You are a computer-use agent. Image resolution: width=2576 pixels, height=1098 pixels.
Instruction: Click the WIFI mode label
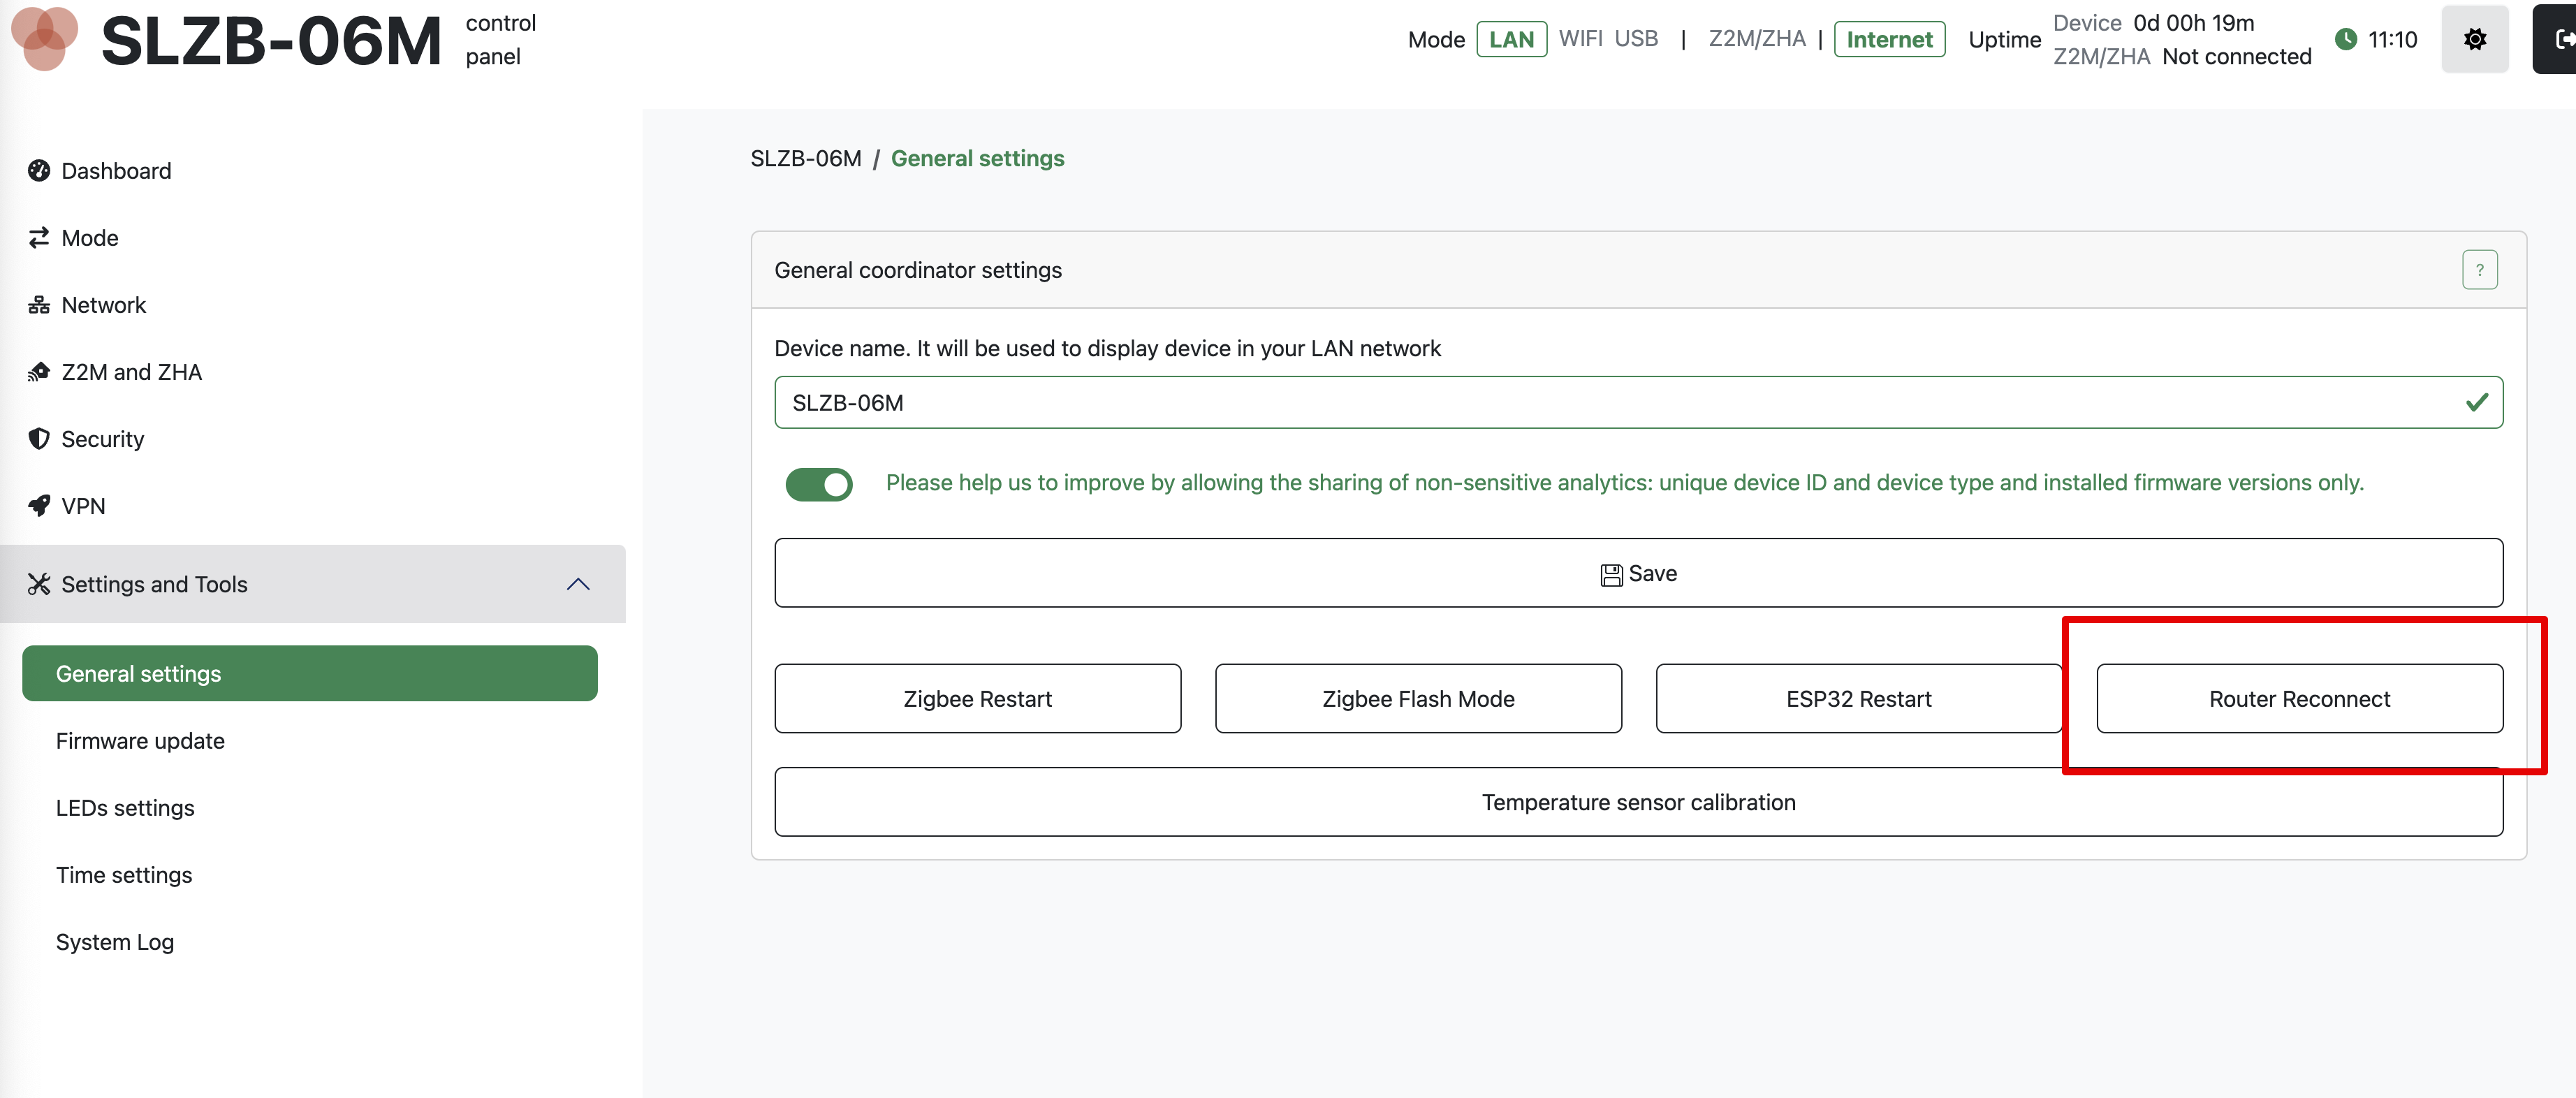[1580, 38]
